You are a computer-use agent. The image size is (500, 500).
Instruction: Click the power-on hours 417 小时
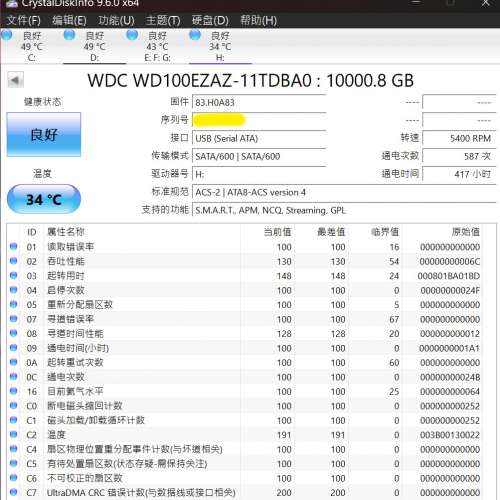pos(459,174)
